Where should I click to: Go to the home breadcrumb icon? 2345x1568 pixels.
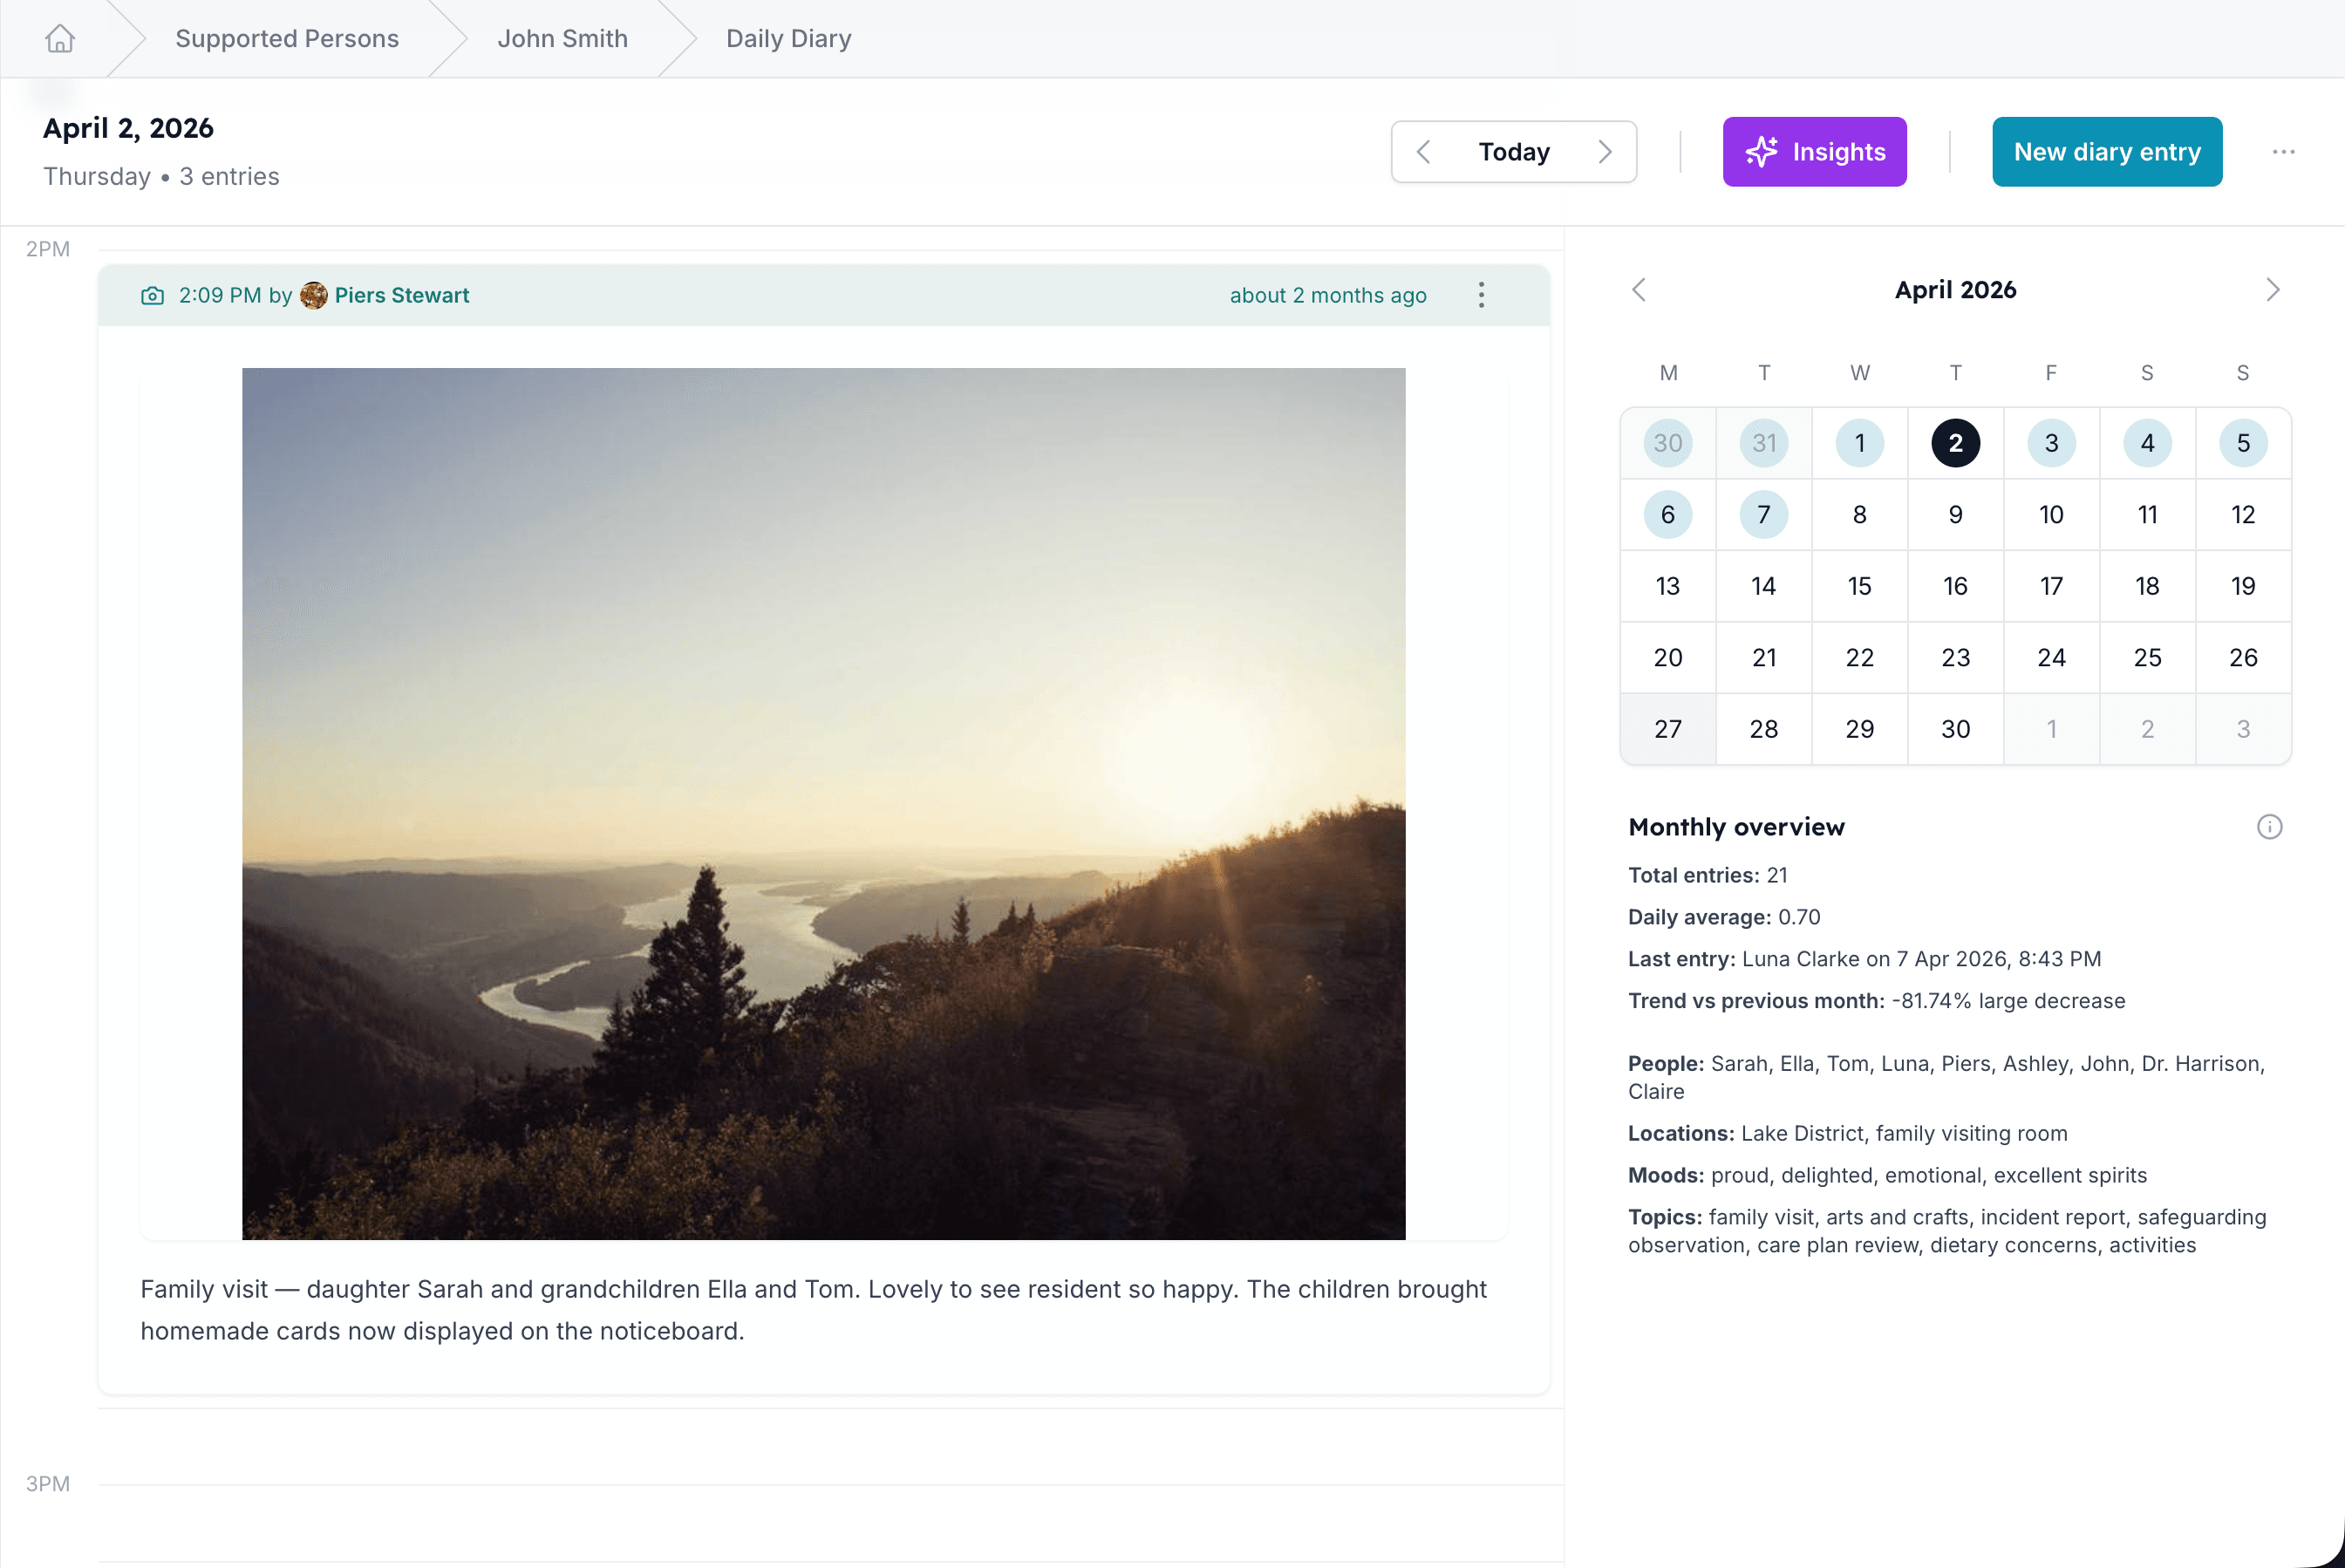60,38
